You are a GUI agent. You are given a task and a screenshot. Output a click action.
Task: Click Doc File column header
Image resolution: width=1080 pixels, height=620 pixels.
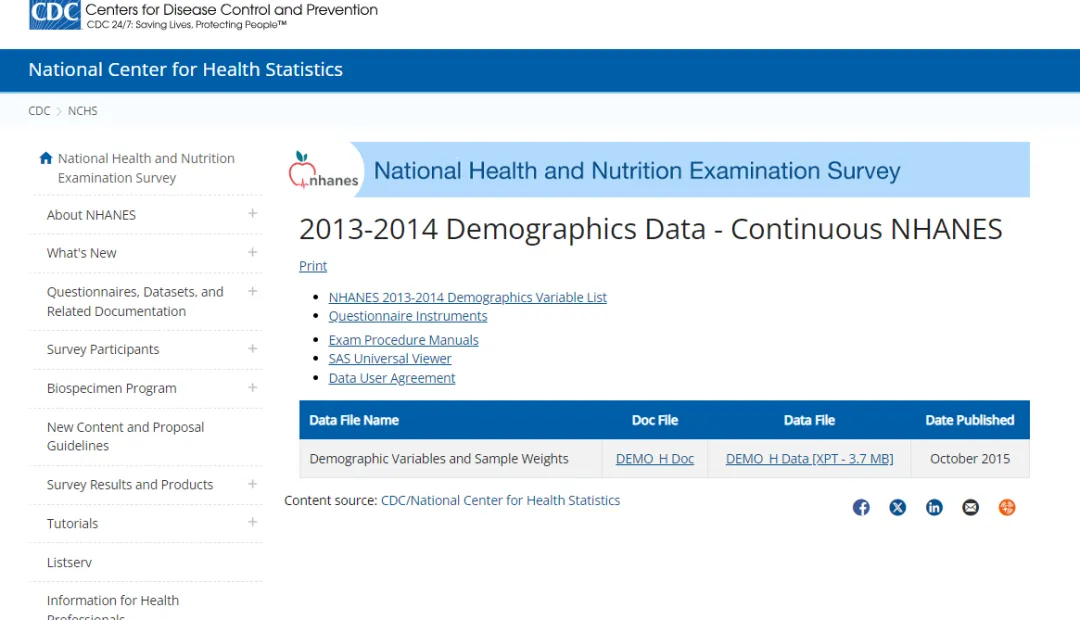pyautogui.click(x=654, y=420)
